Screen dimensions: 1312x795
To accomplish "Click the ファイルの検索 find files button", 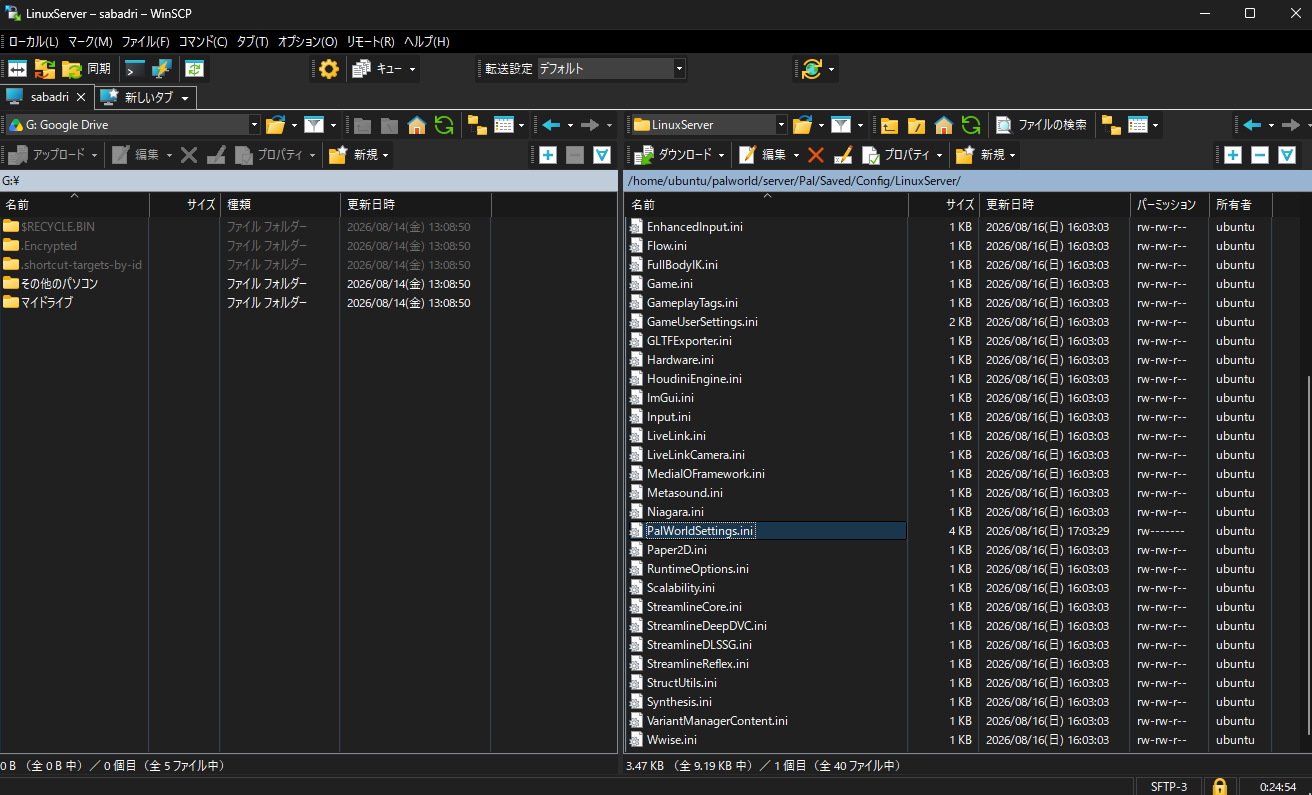I will [x=1042, y=125].
